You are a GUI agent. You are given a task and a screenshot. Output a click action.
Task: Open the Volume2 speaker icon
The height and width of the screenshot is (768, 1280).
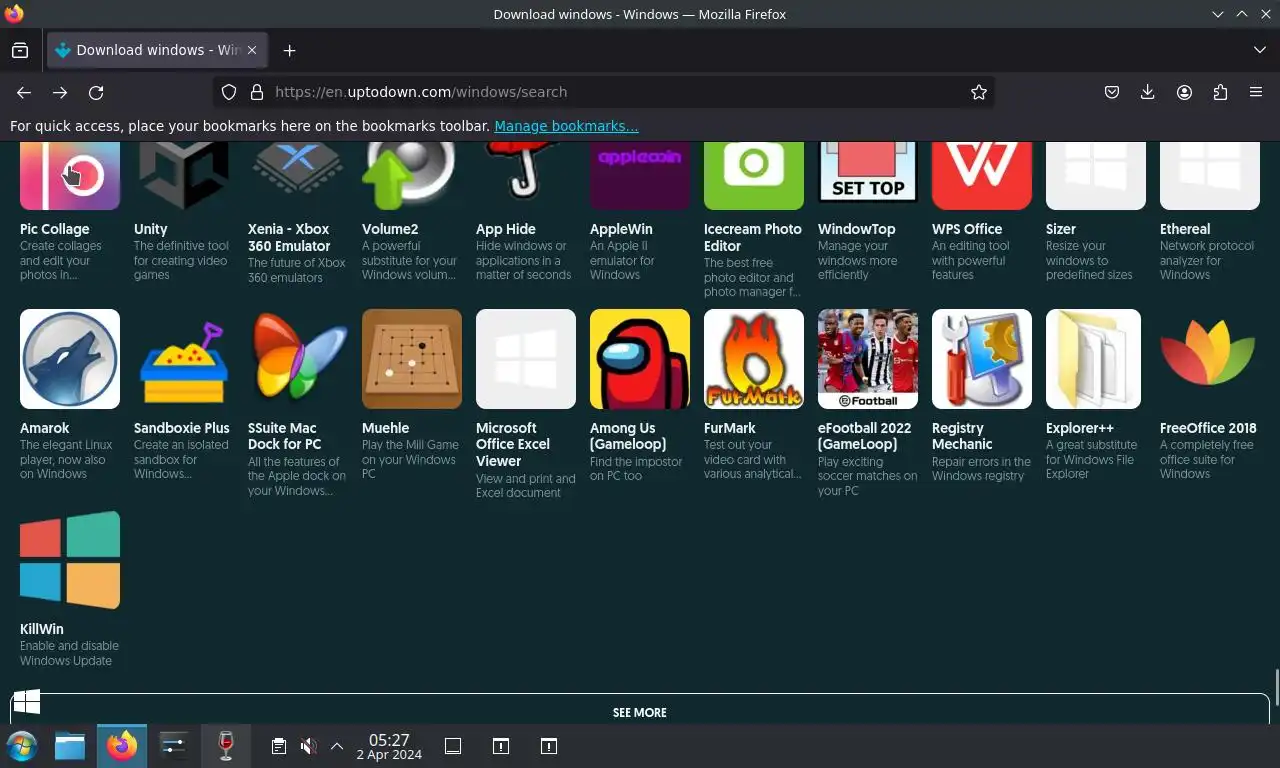412,176
